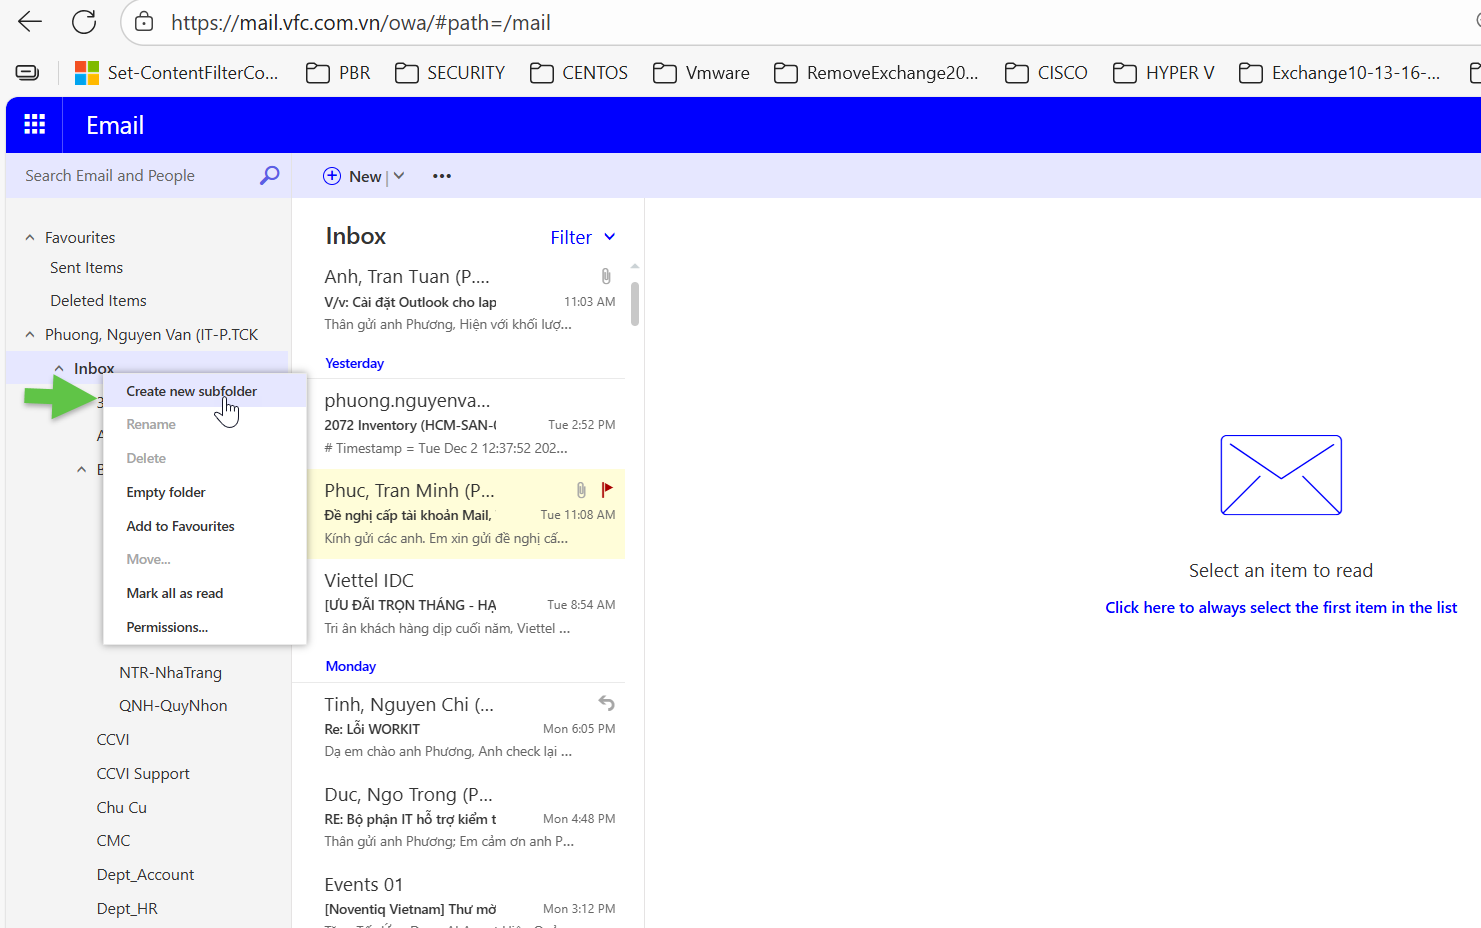The width and height of the screenshot is (1481, 928).
Task: Click the red flag on Phuc's email
Action: point(607,489)
